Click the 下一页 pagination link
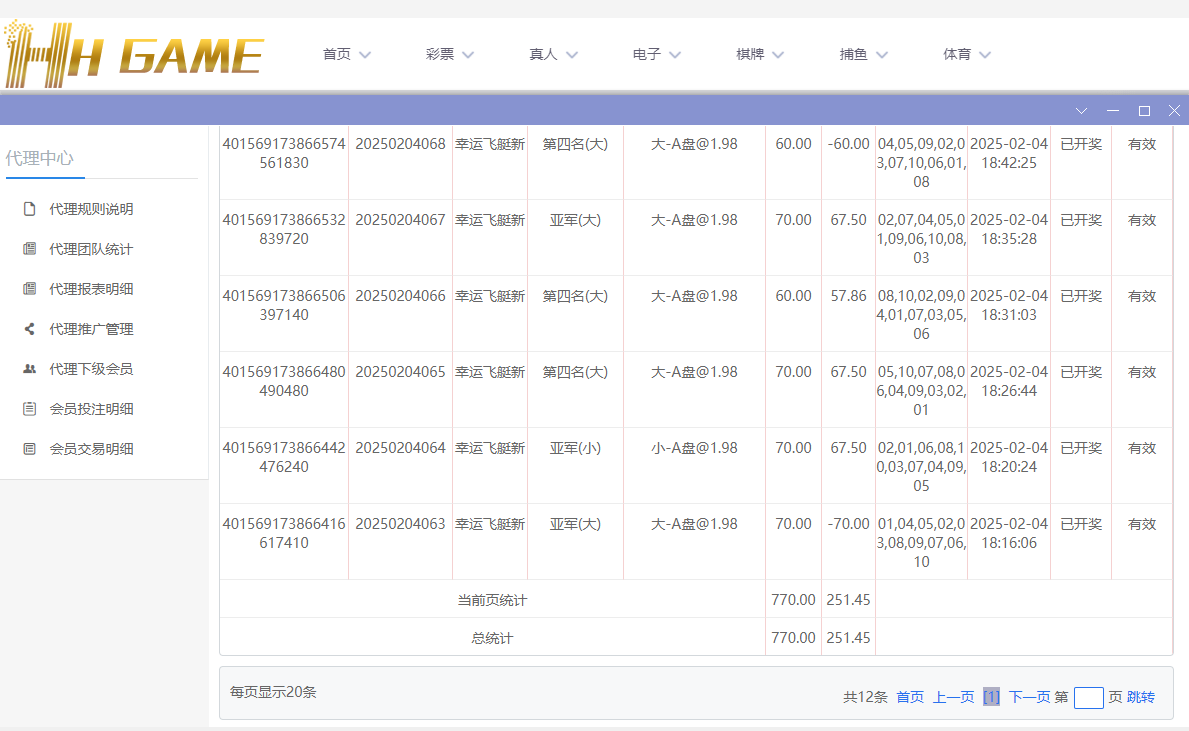Viewport: 1189px width, 731px height. [x=1029, y=697]
